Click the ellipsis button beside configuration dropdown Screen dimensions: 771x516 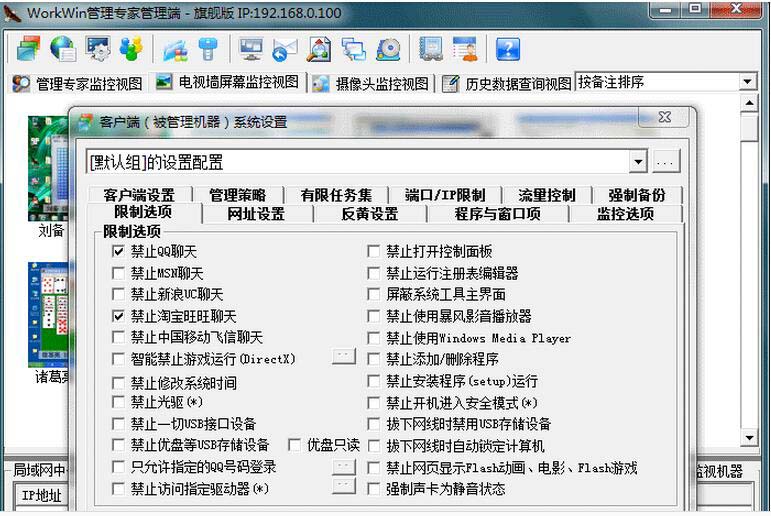click(666, 161)
